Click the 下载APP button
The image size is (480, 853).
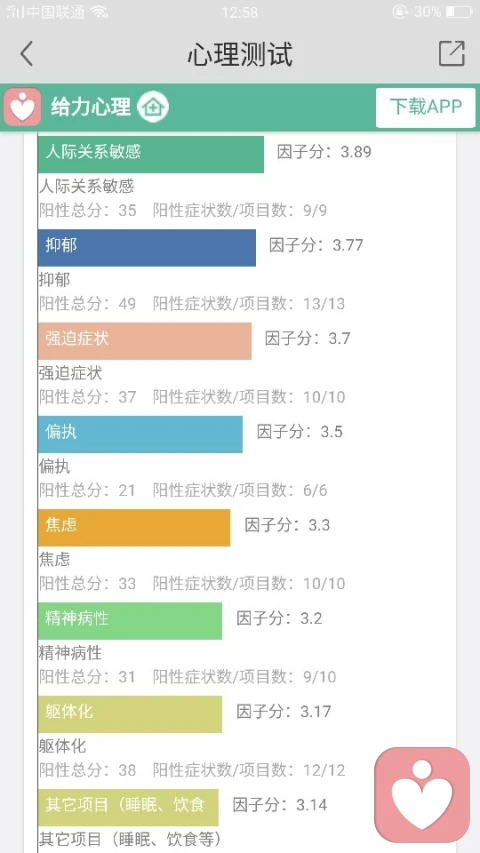[x=426, y=107]
